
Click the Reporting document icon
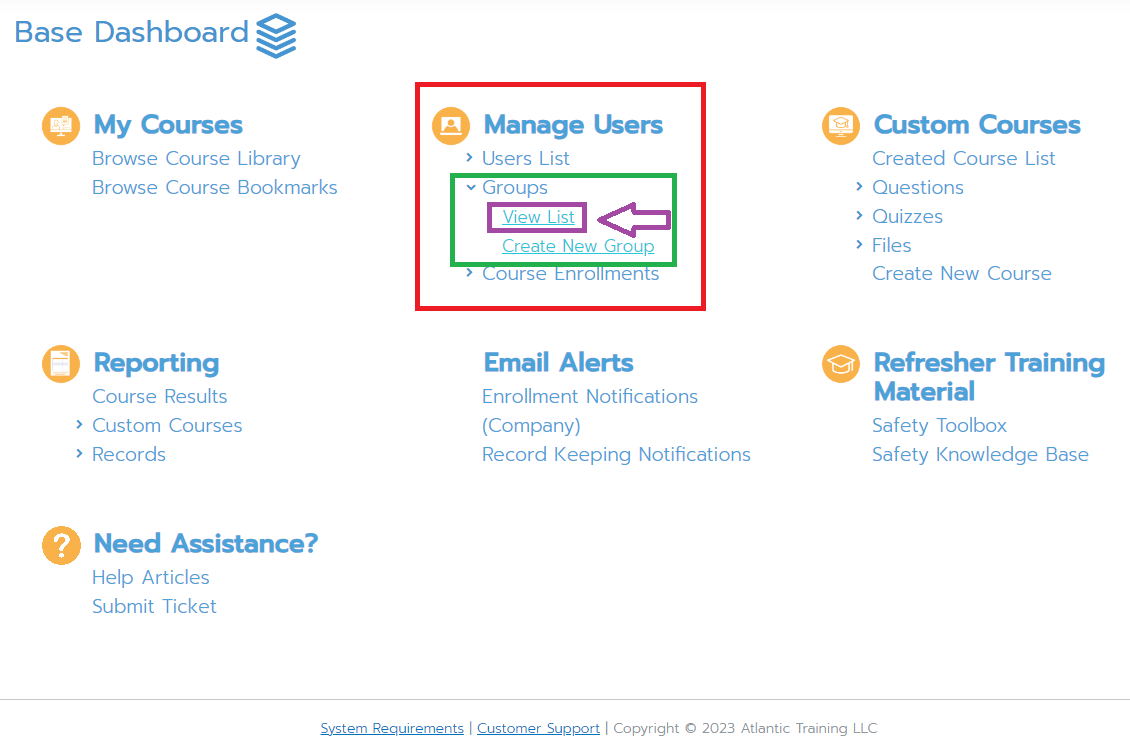(60, 363)
